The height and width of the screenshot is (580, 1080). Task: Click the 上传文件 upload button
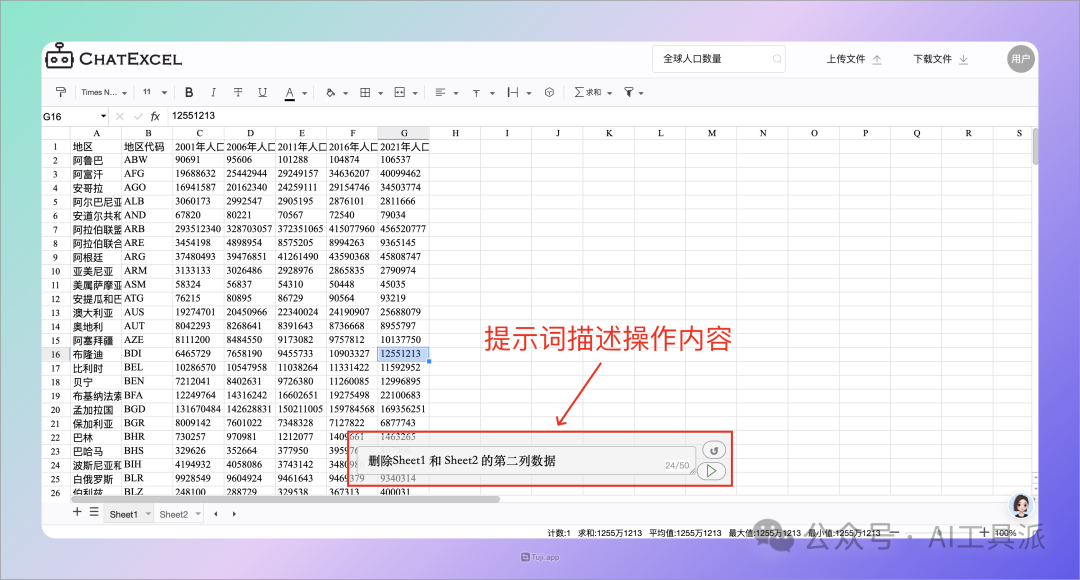pos(854,59)
